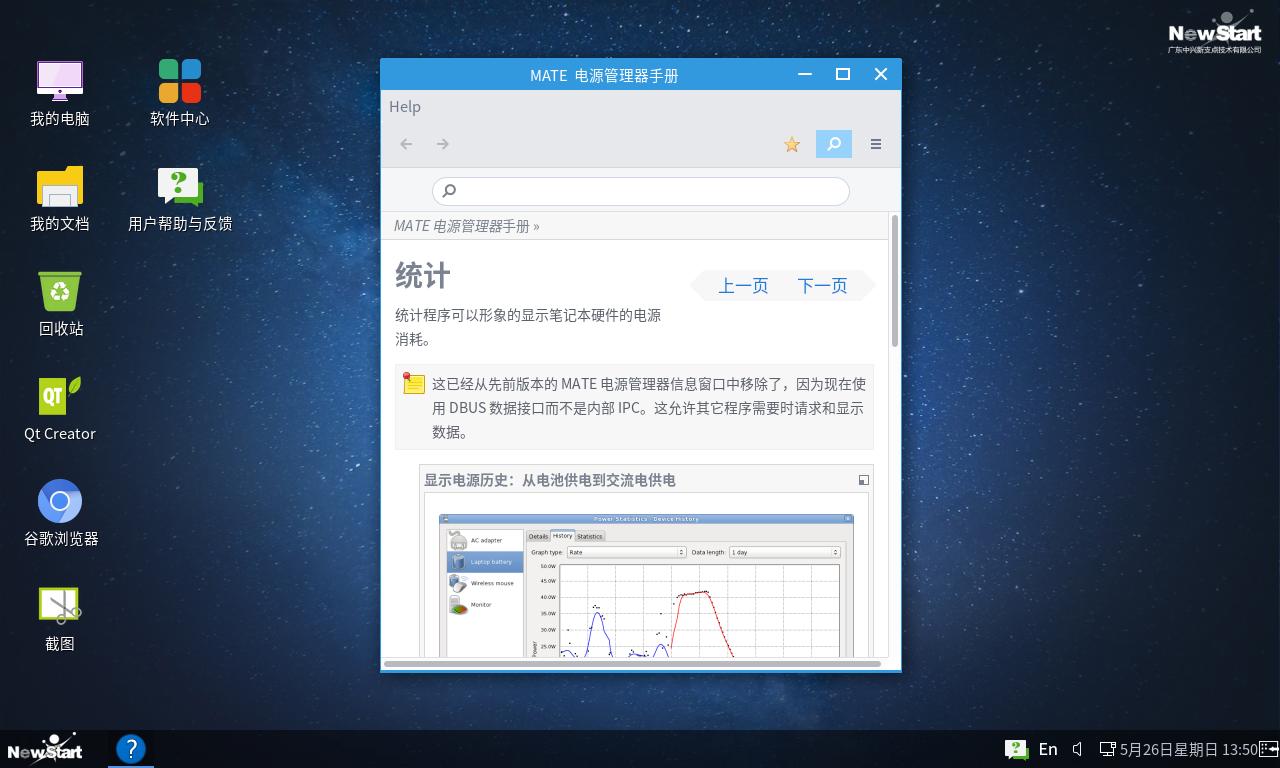Go forward with the right arrow button
The height and width of the screenshot is (768, 1280).
(x=442, y=144)
